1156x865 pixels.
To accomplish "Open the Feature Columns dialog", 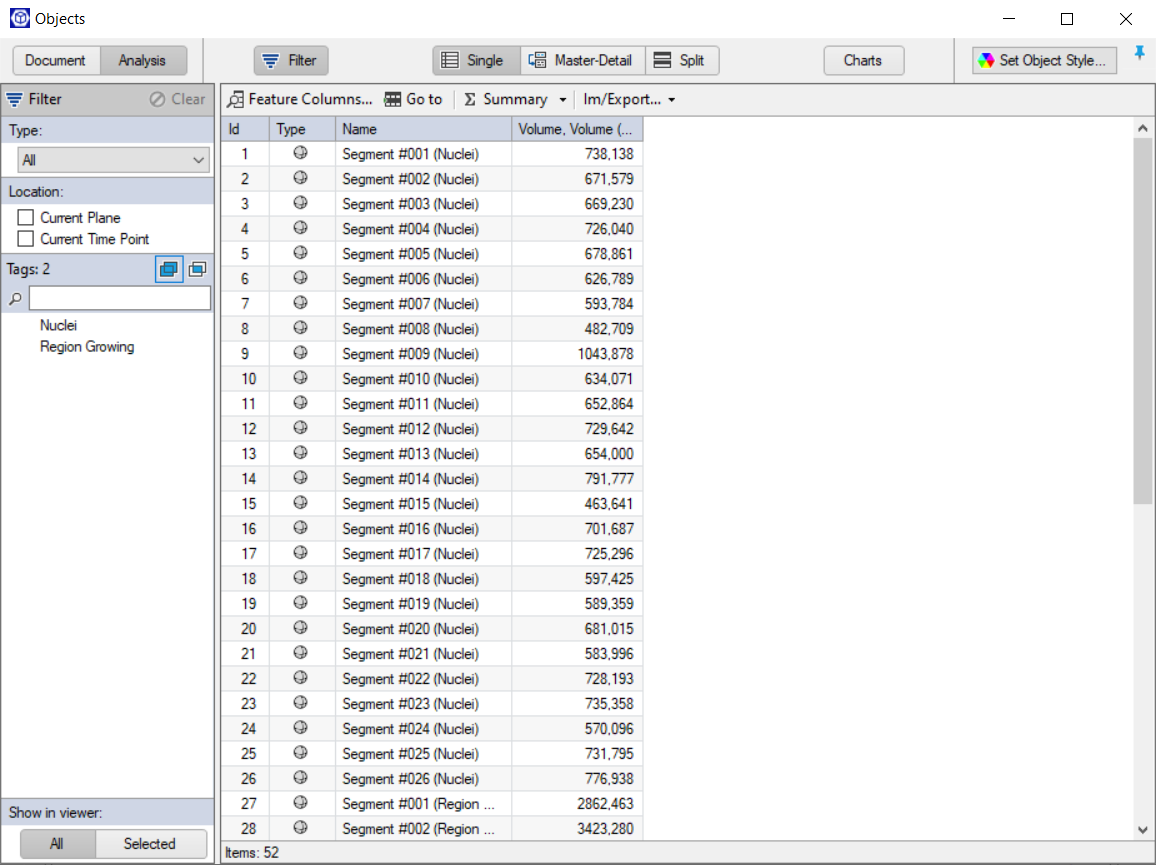I will (x=300, y=99).
